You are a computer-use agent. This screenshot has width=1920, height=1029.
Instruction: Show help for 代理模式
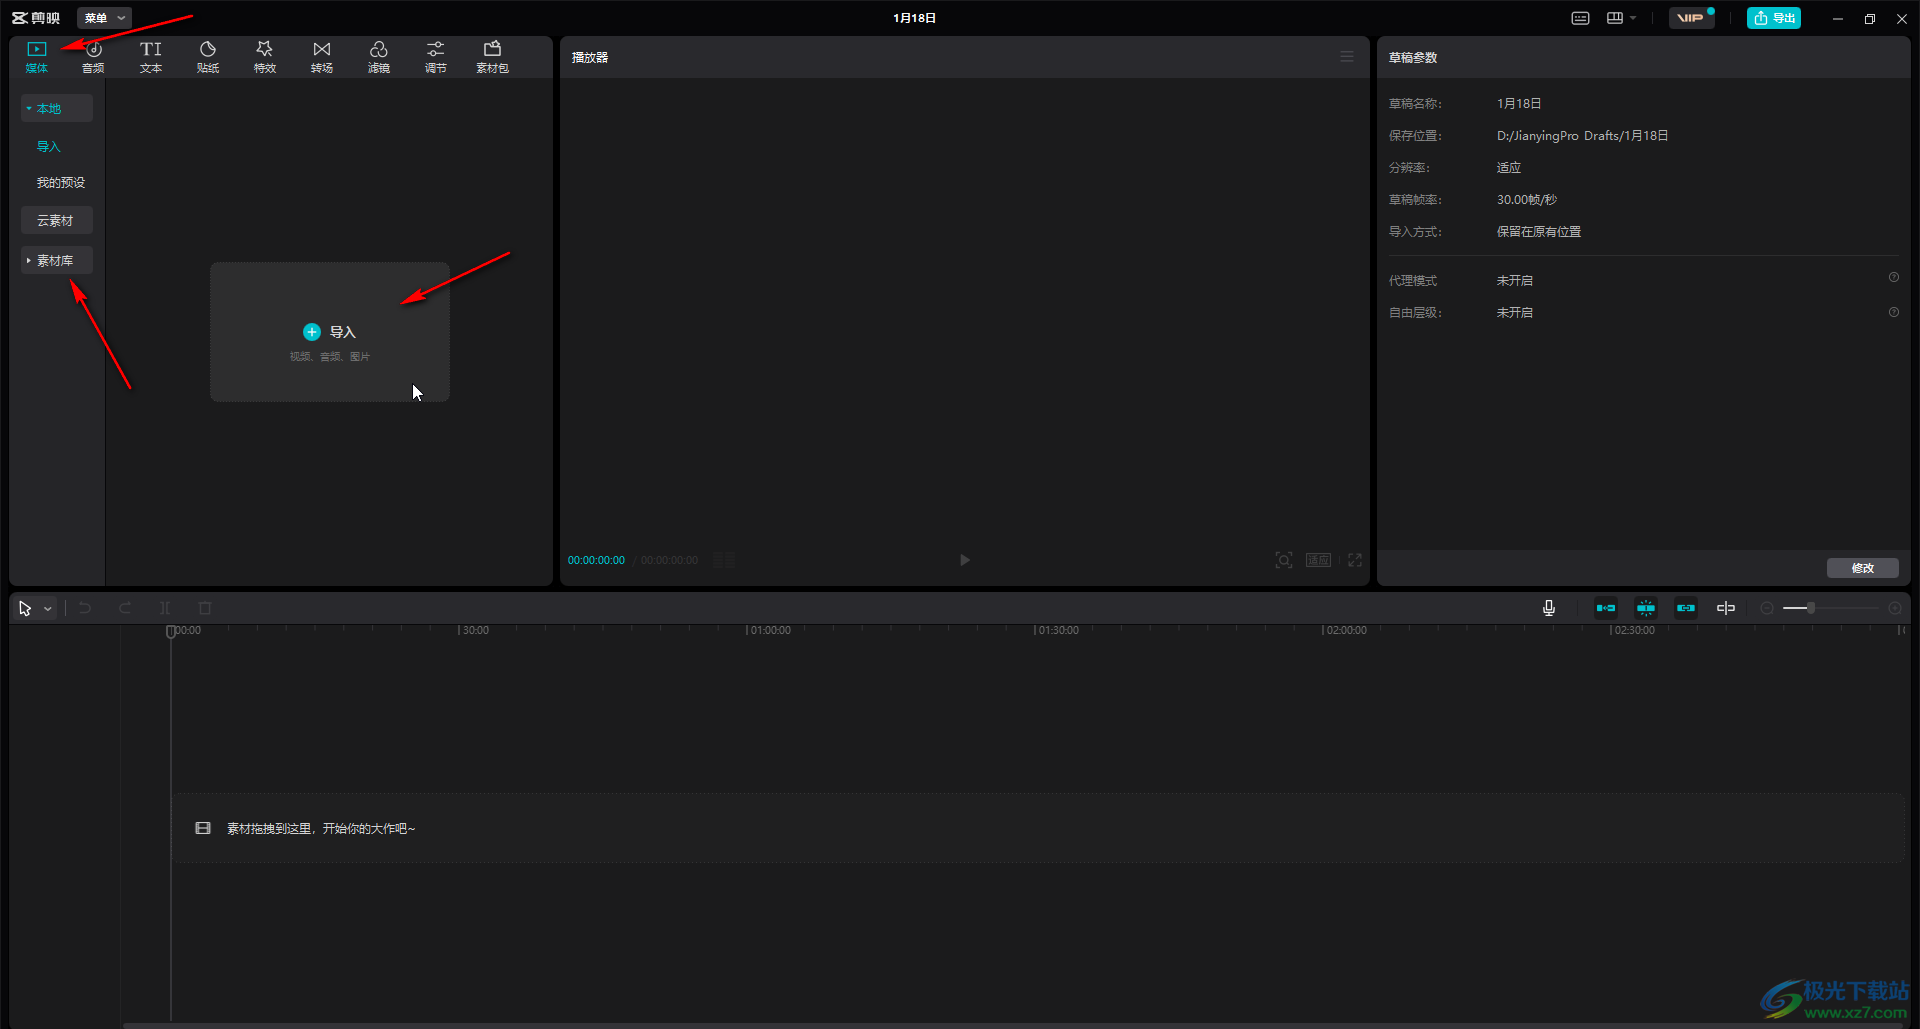[x=1893, y=278]
